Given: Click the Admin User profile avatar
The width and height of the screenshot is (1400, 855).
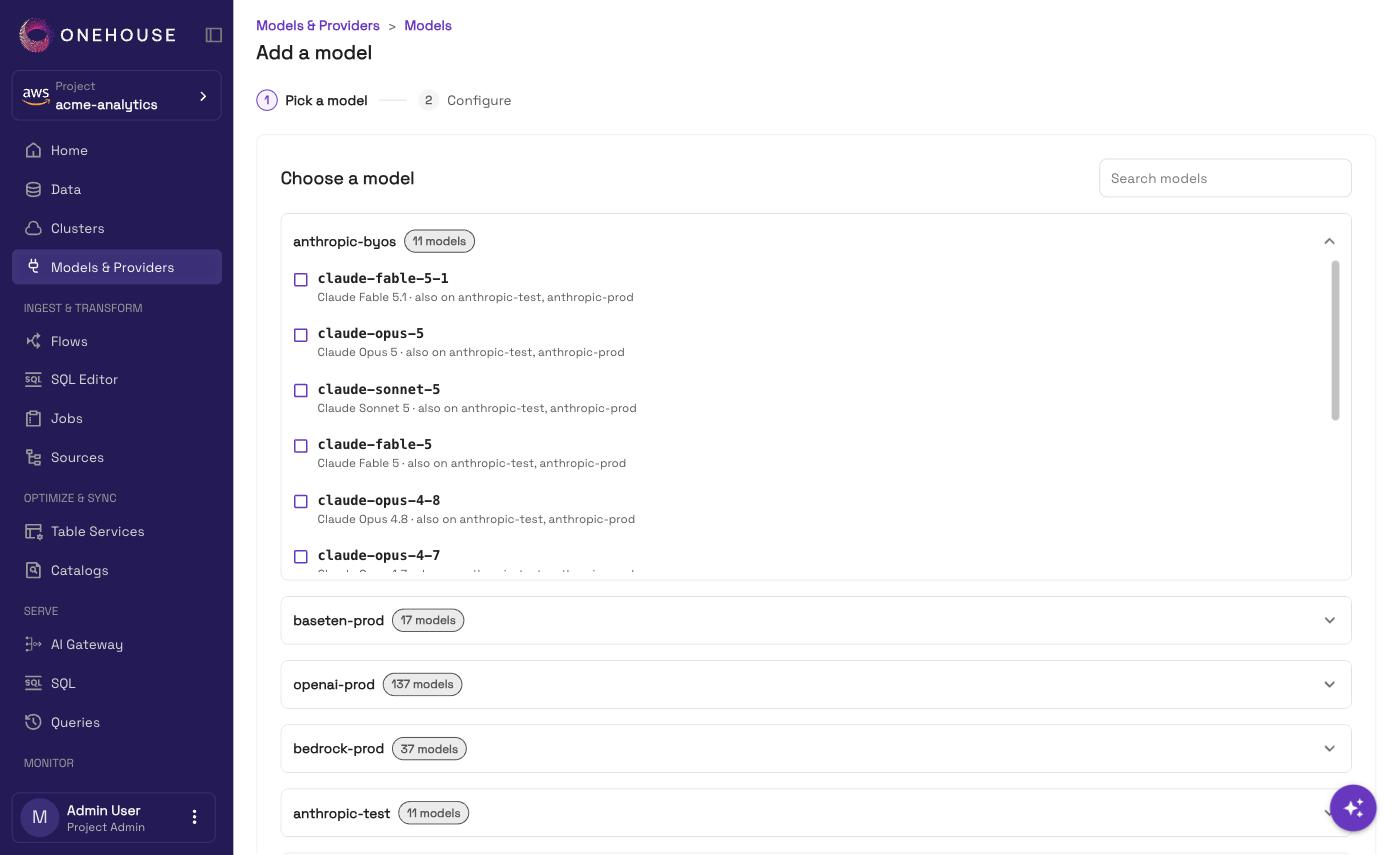Looking at the screenshot, I should (39, 817).
